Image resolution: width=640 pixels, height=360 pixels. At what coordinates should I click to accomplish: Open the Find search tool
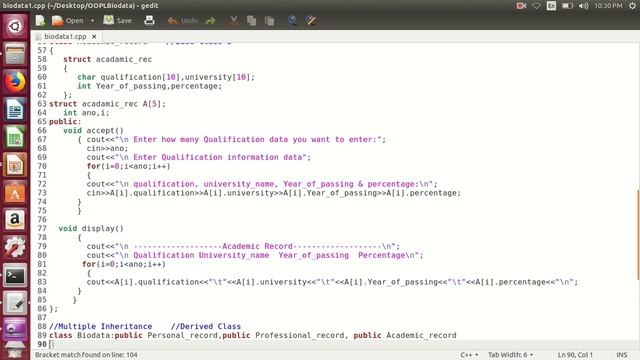point(292,20)
